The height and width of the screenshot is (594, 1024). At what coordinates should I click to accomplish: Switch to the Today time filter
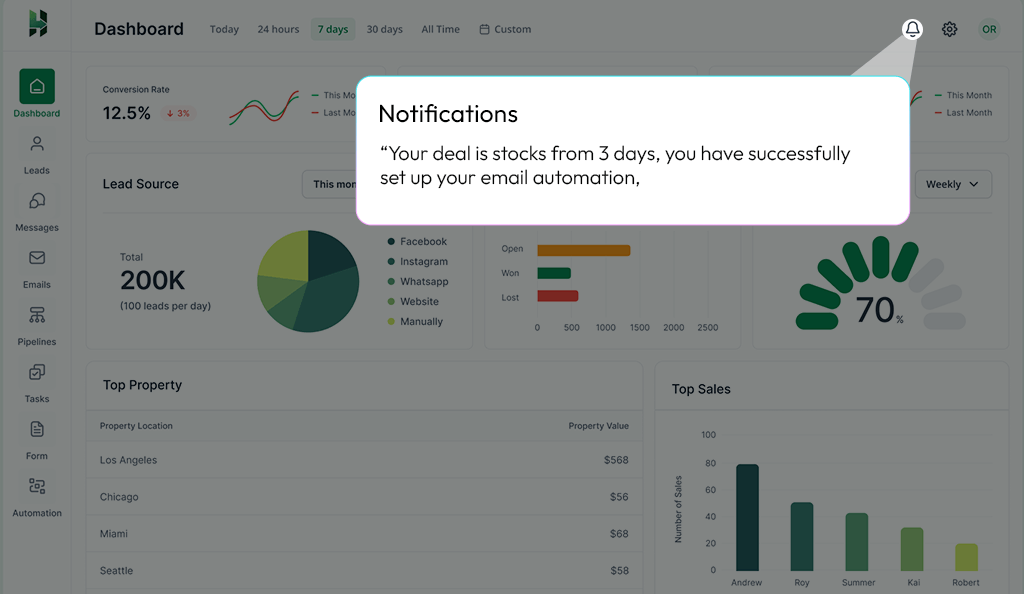(x=224, y=29)
